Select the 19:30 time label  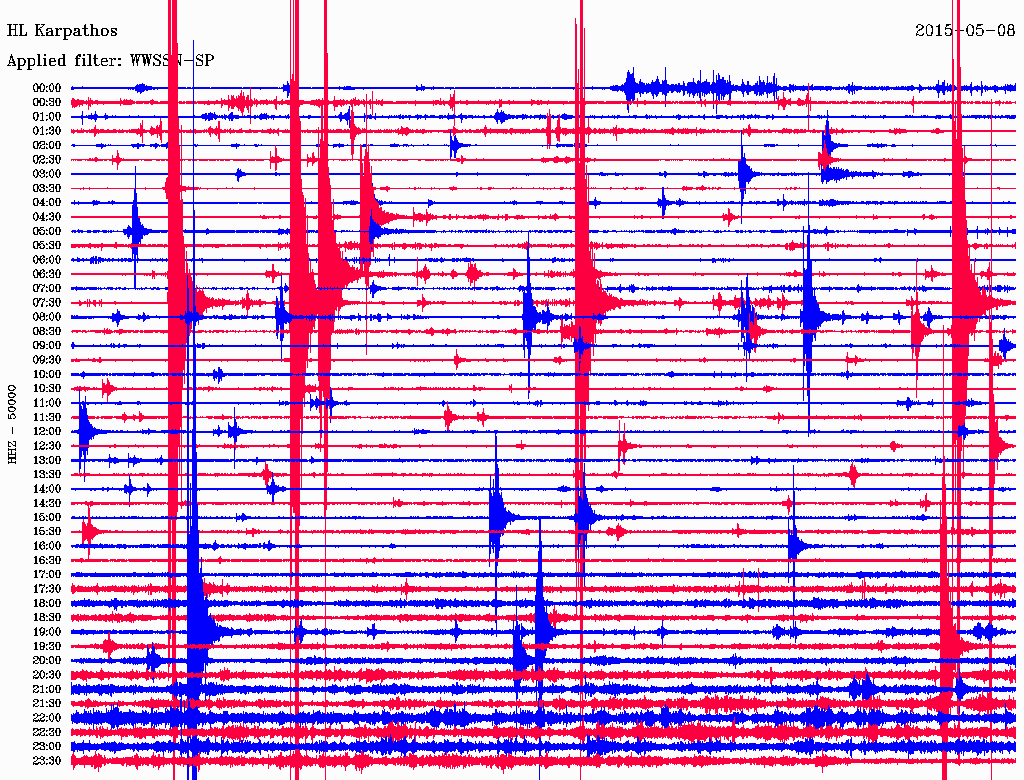pyautogui.click(x=47, y=647)
